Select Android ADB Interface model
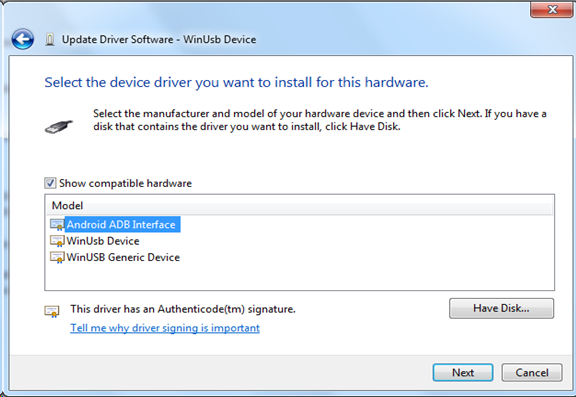The width and height of the screenshot is (576, 397). pos(121,224)
